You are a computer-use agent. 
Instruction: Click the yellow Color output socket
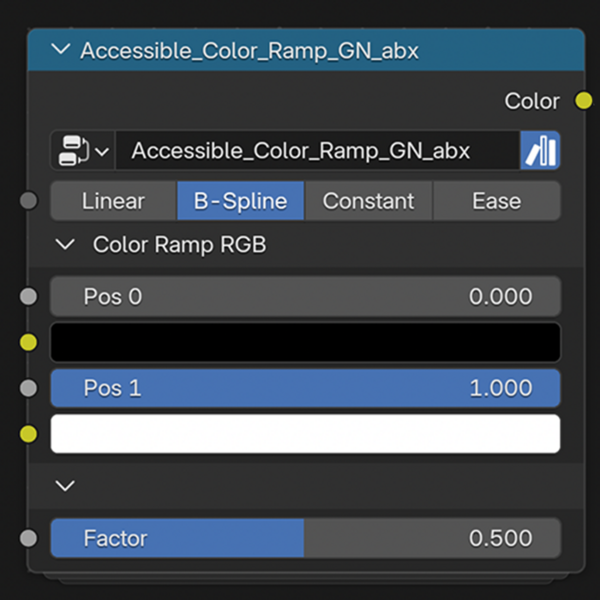[x=583, y=101]
